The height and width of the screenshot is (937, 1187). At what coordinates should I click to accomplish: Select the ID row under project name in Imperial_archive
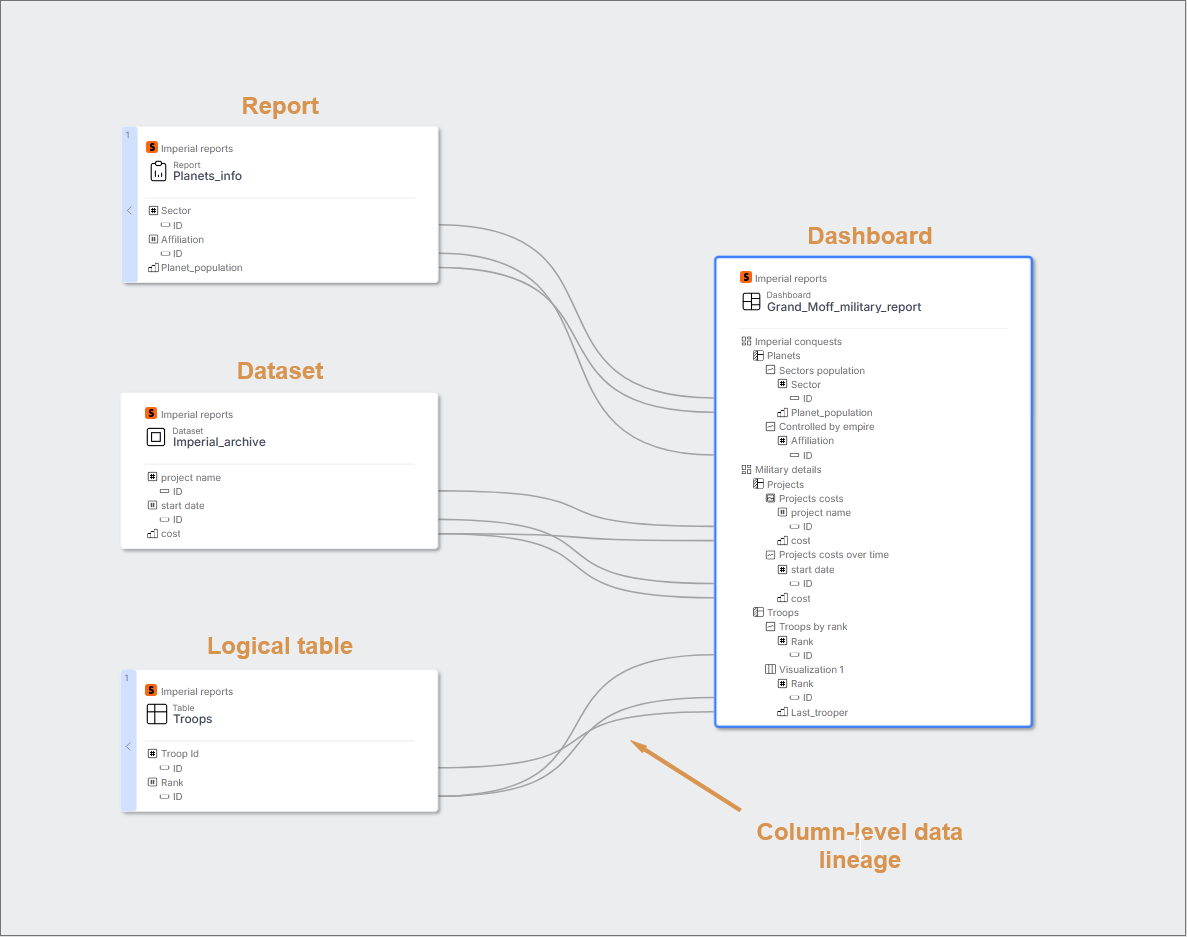click(178, 492)
